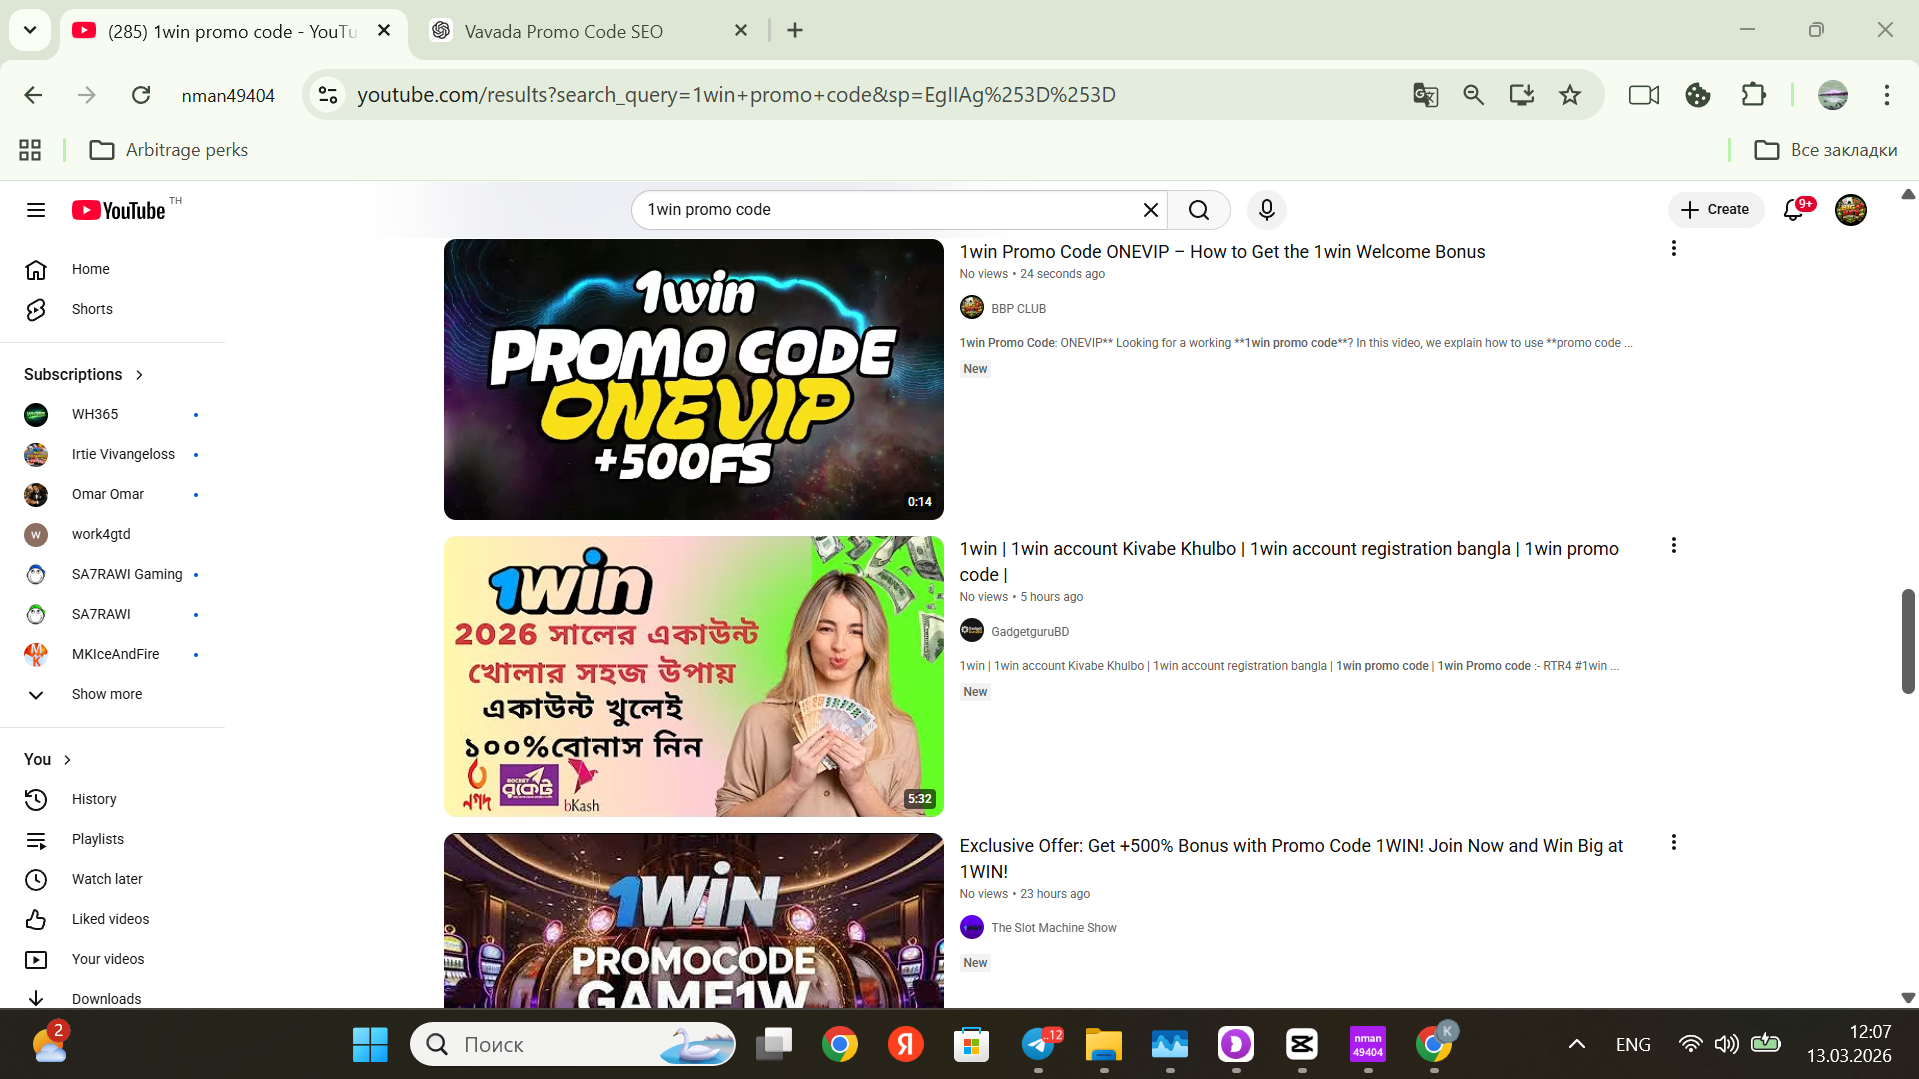Close the Vavada Promo Code SEO tab

click(x=741, y=31)
